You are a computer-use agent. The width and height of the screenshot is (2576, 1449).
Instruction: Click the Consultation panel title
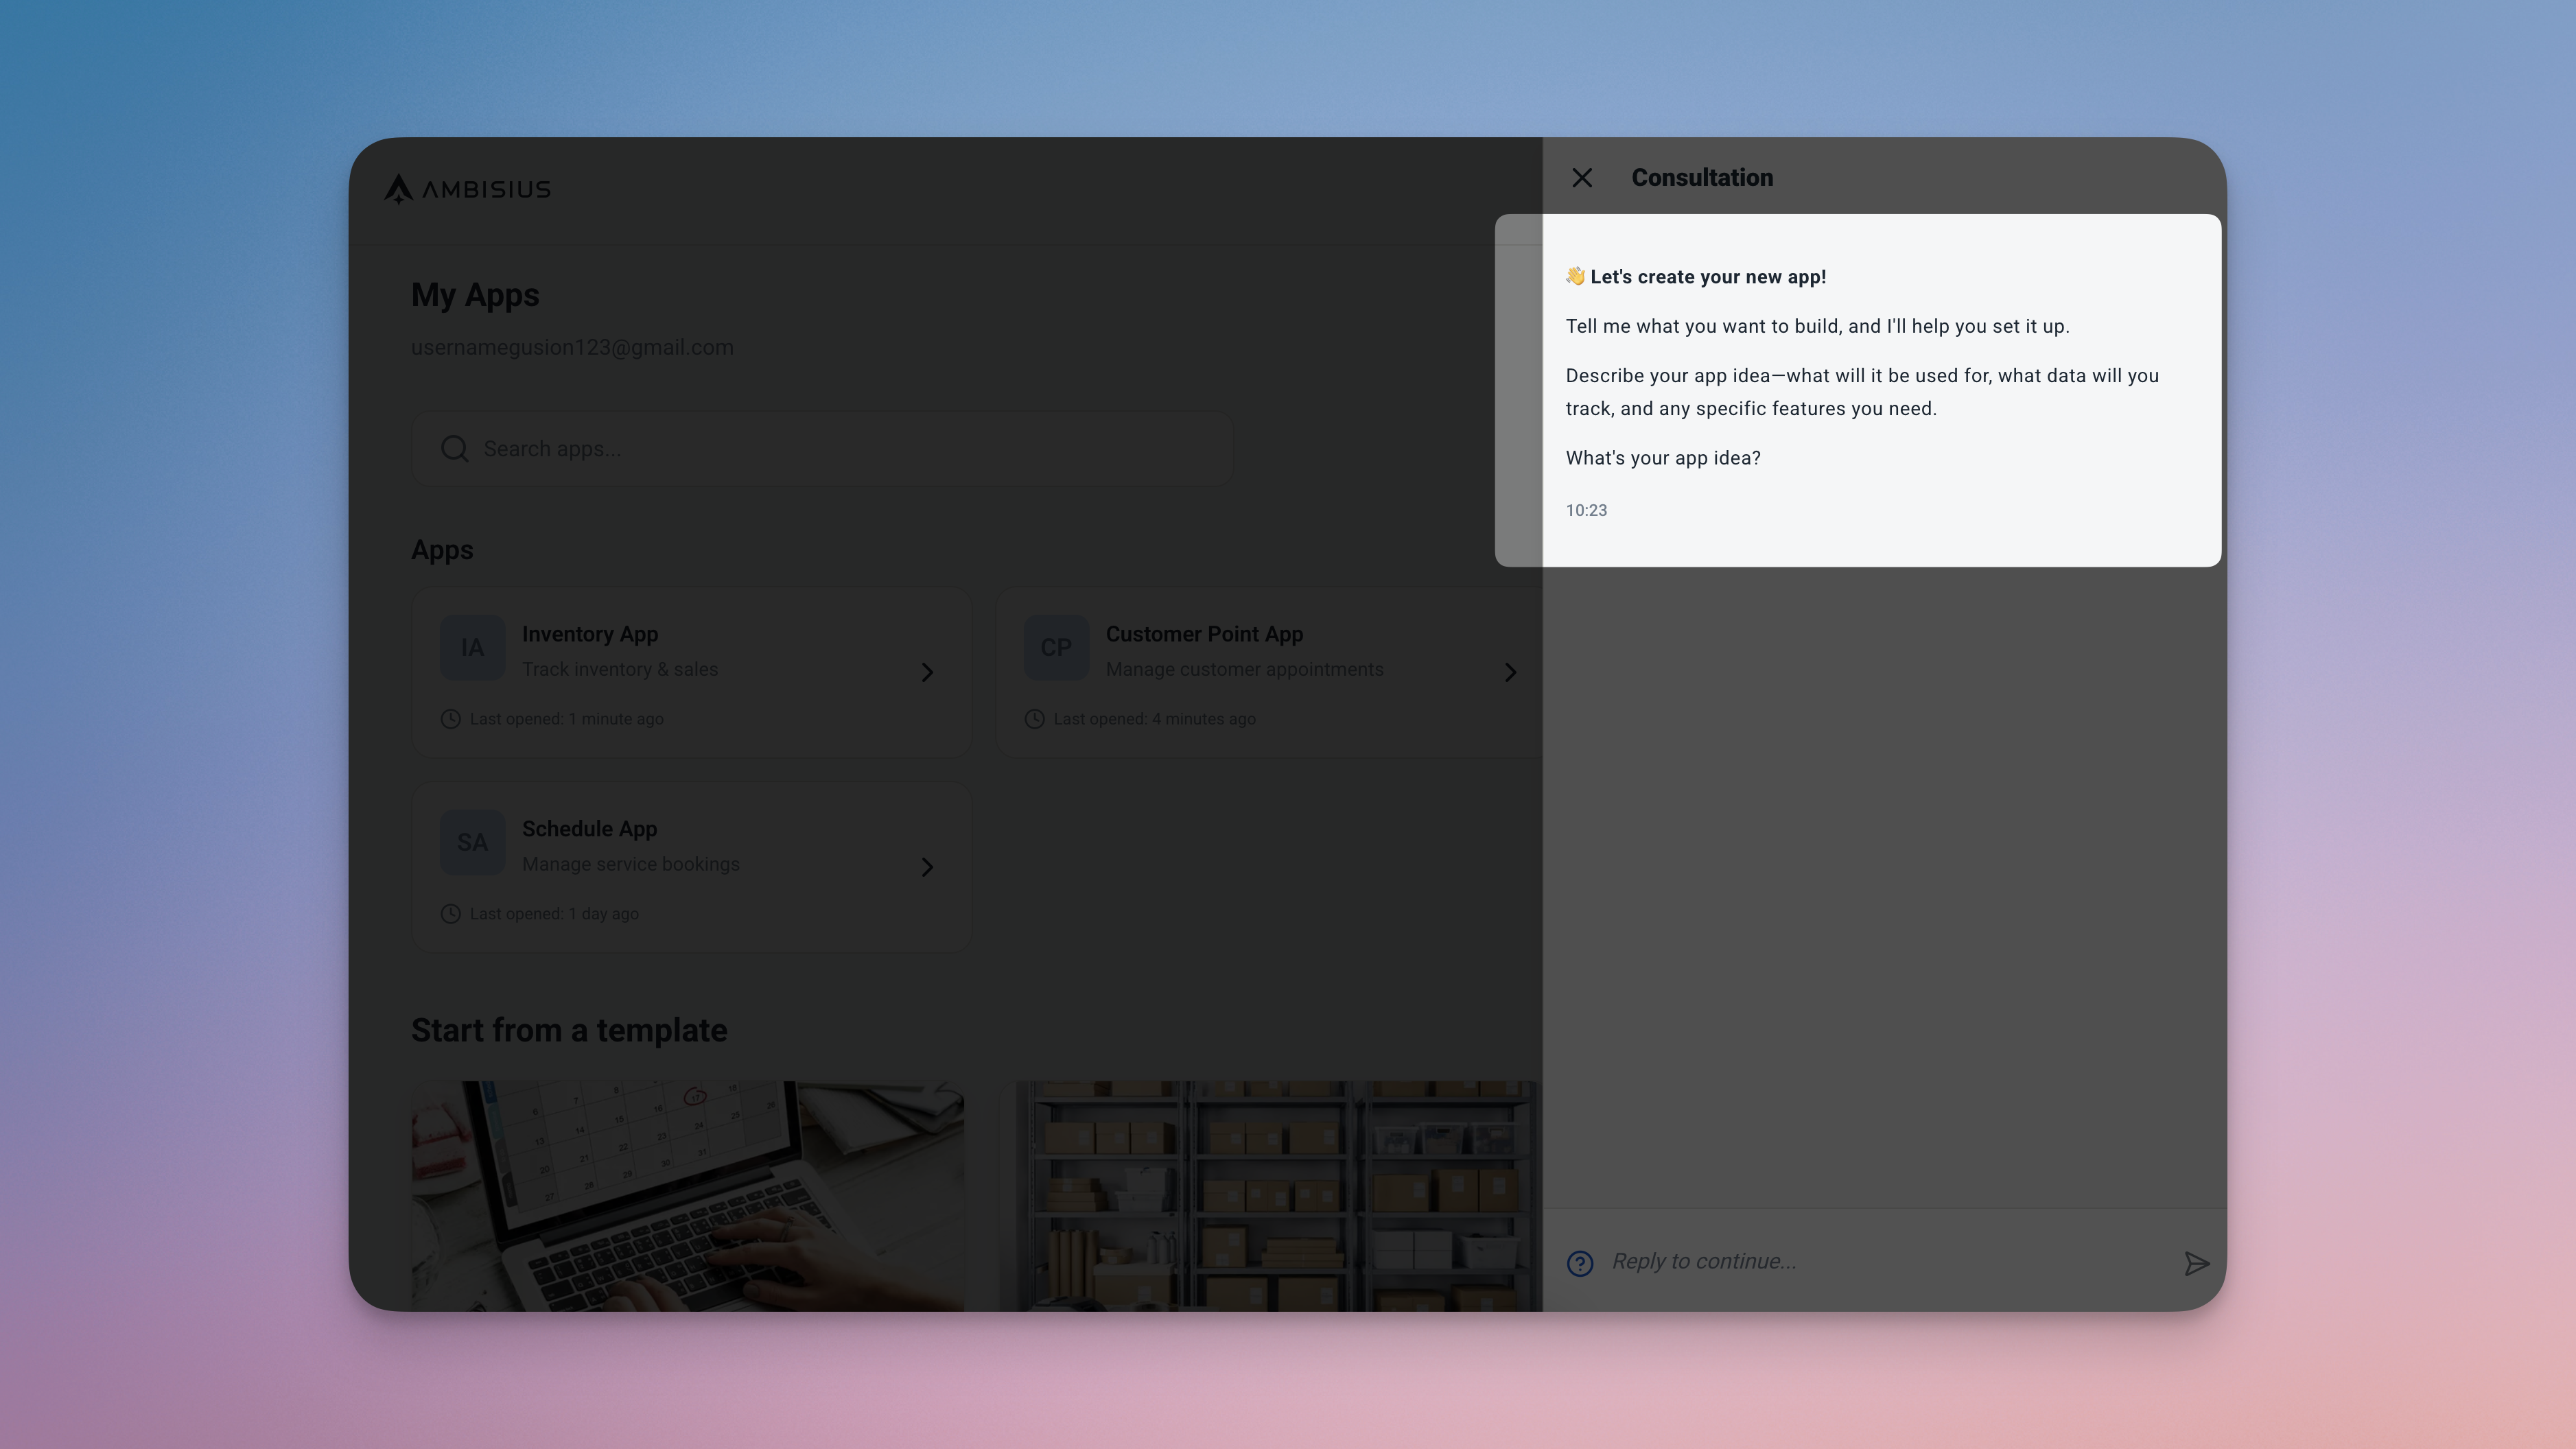pyautogui.click(x=1702, y=178)
